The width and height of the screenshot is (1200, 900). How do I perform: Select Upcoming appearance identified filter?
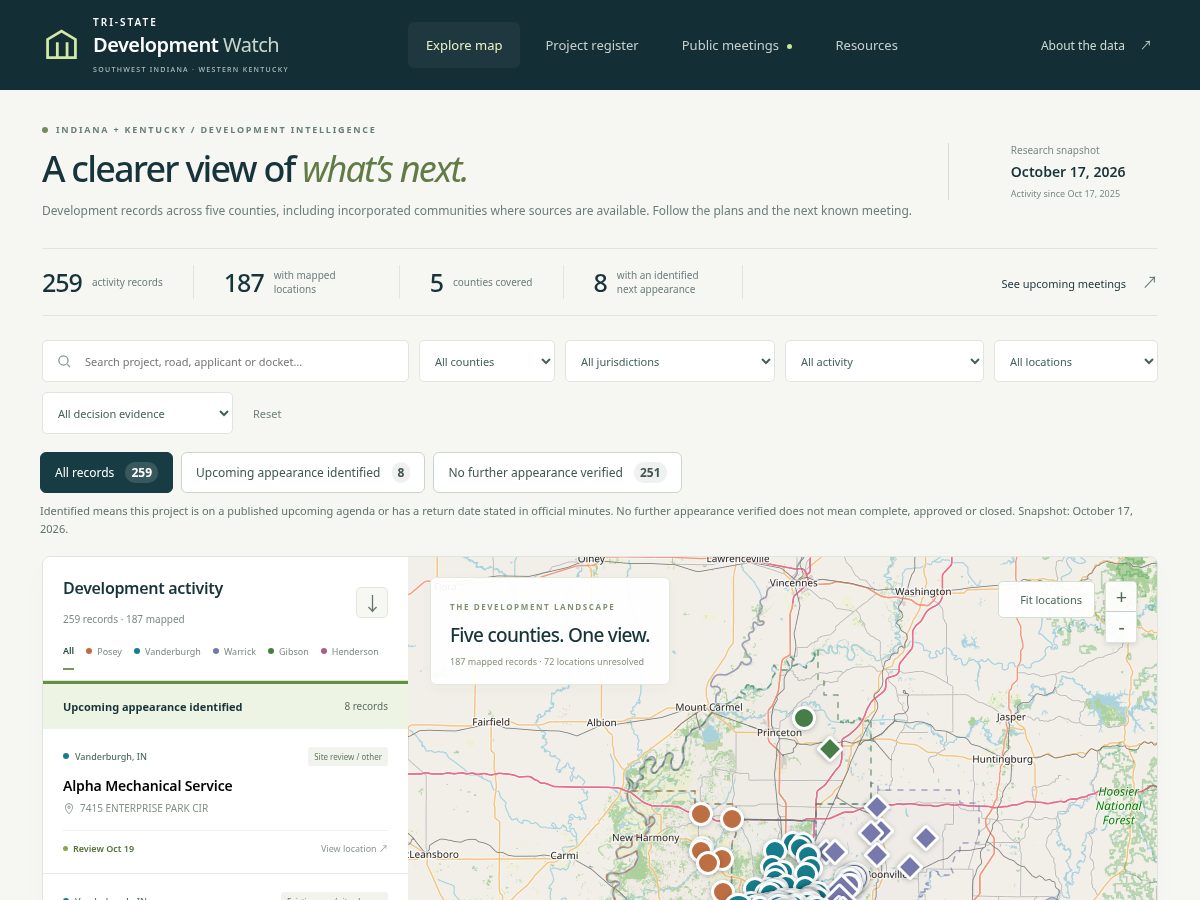(303, 472)
